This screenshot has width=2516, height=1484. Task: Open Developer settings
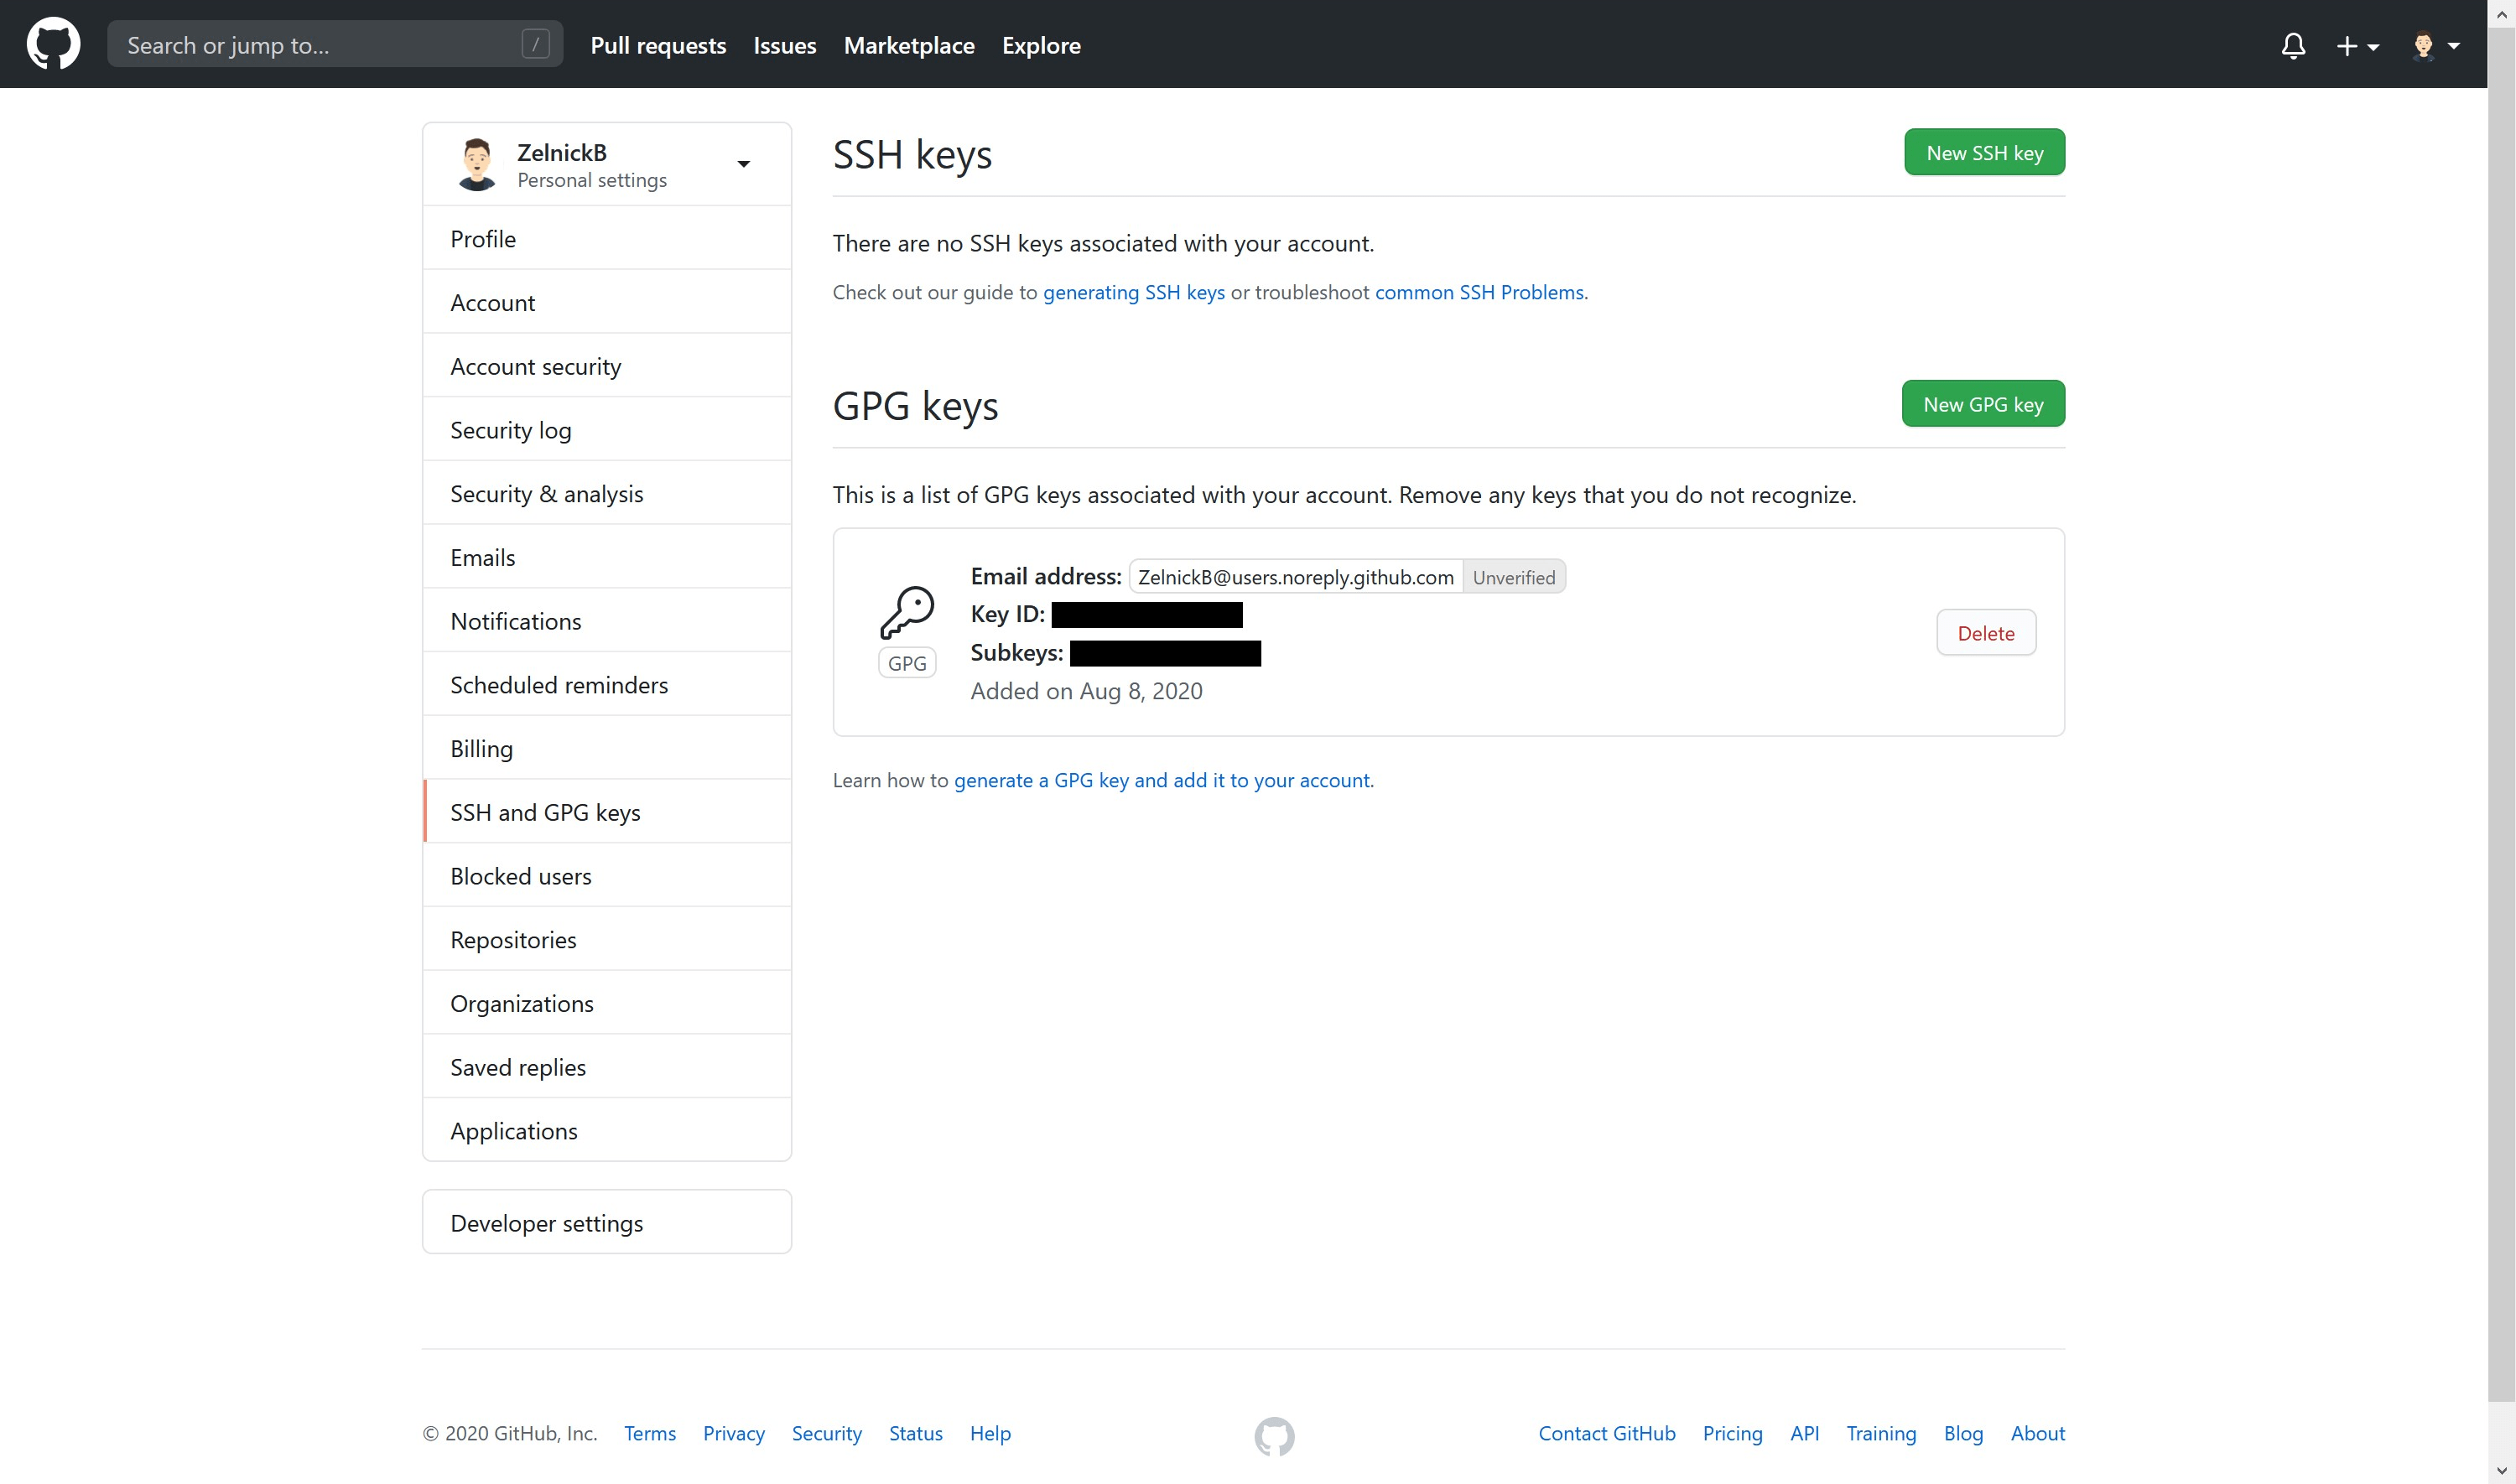546,1223
